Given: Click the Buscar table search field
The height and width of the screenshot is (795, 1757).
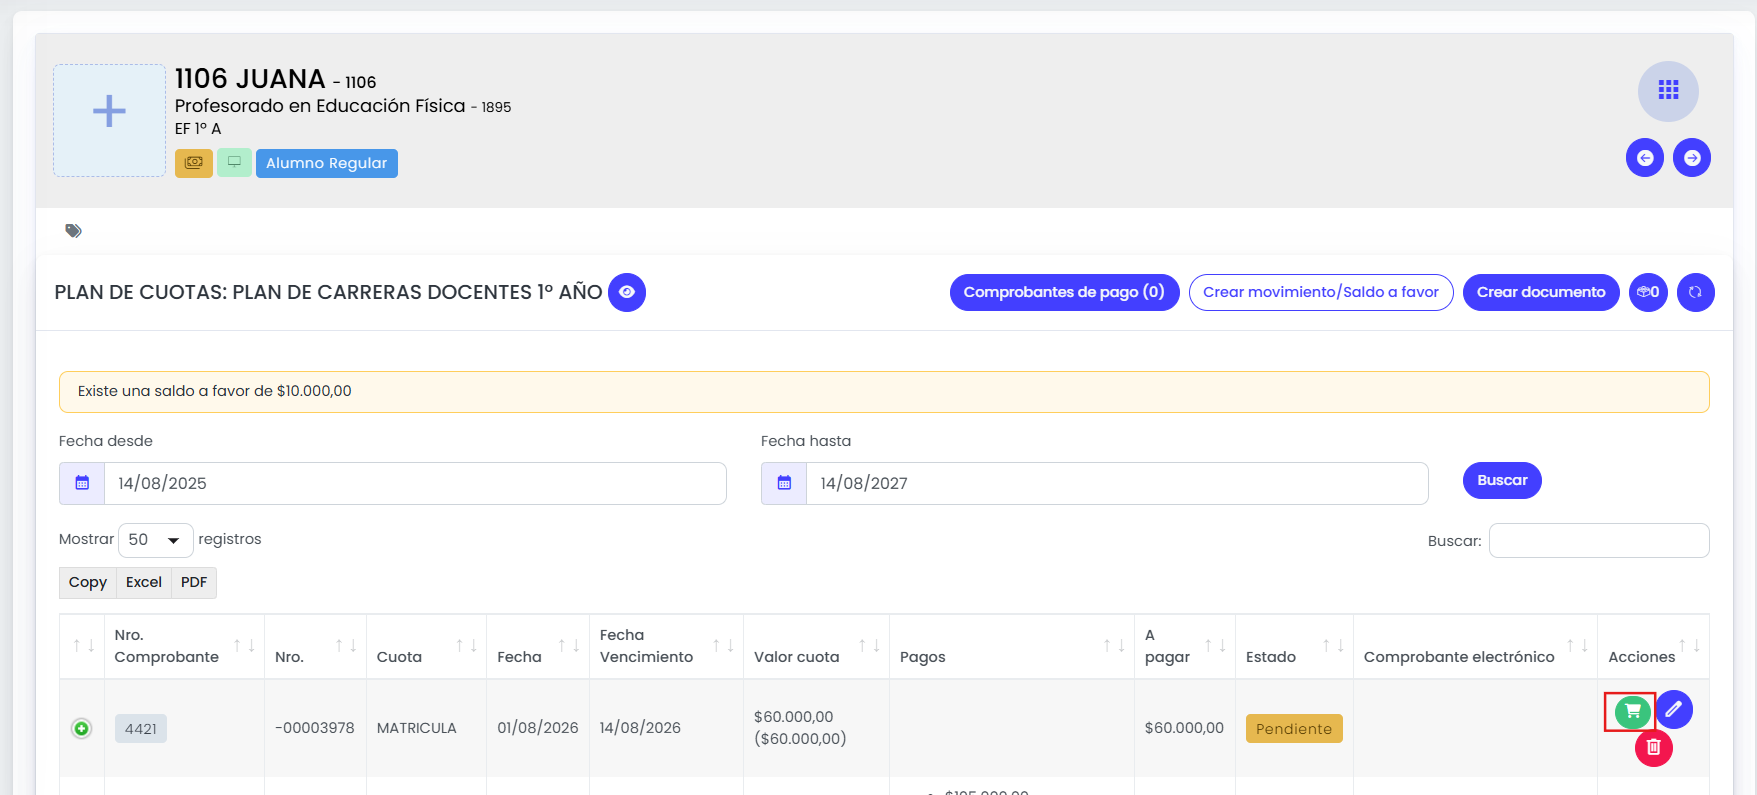Looking at the screenshot, I should point(1599,541).
